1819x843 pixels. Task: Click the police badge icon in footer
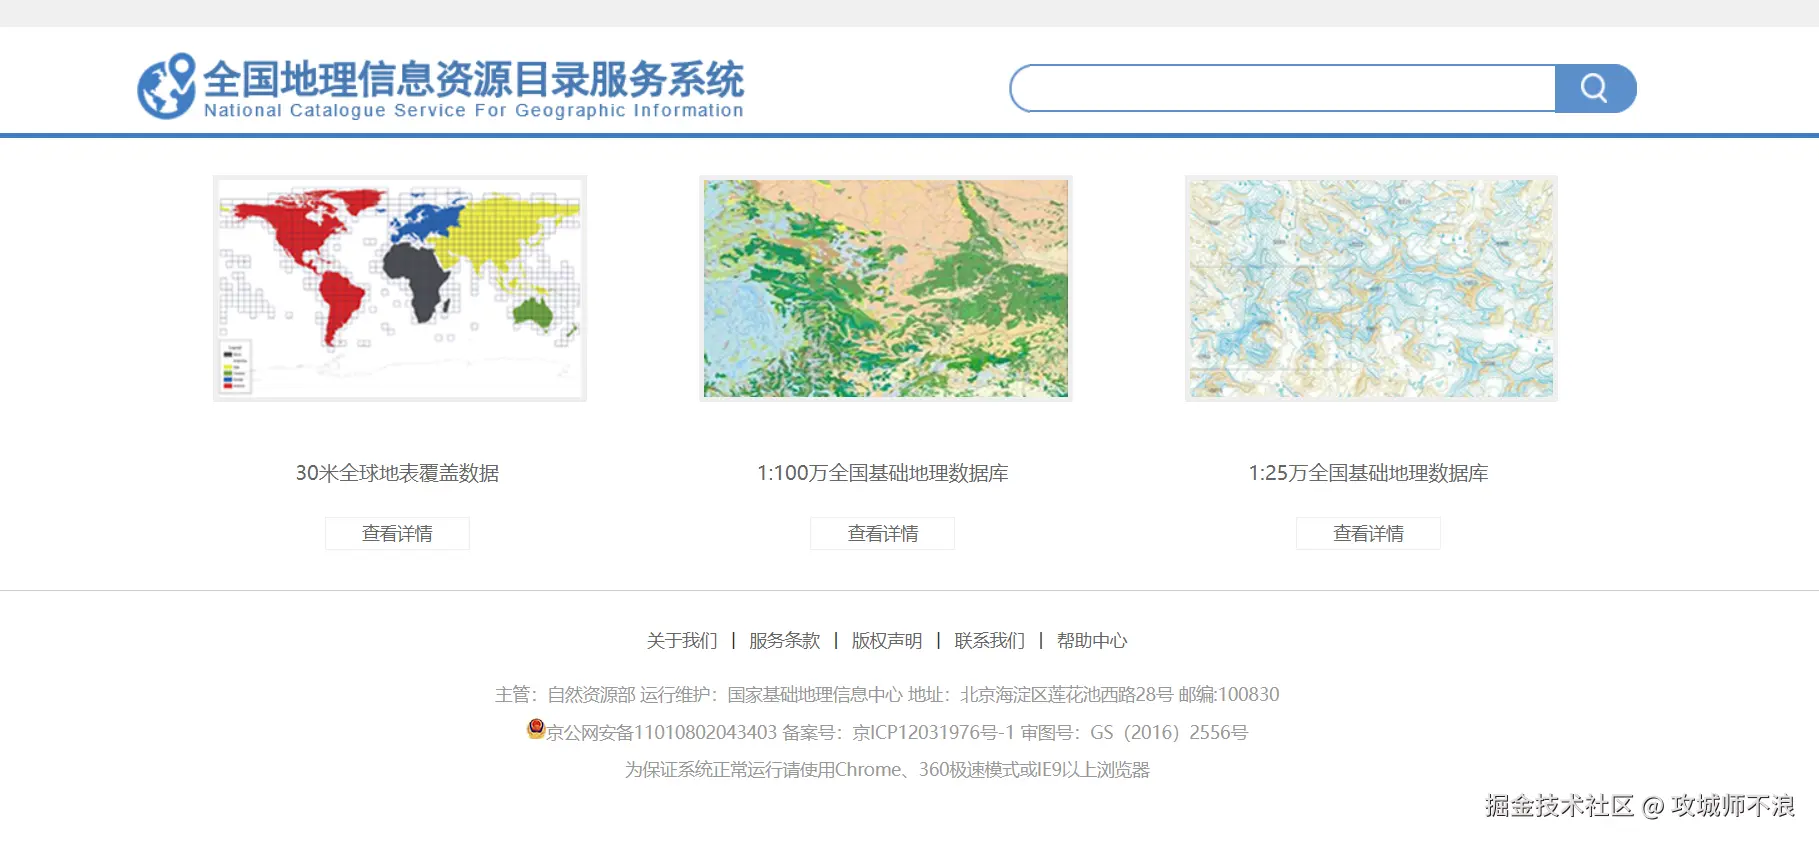536,729
